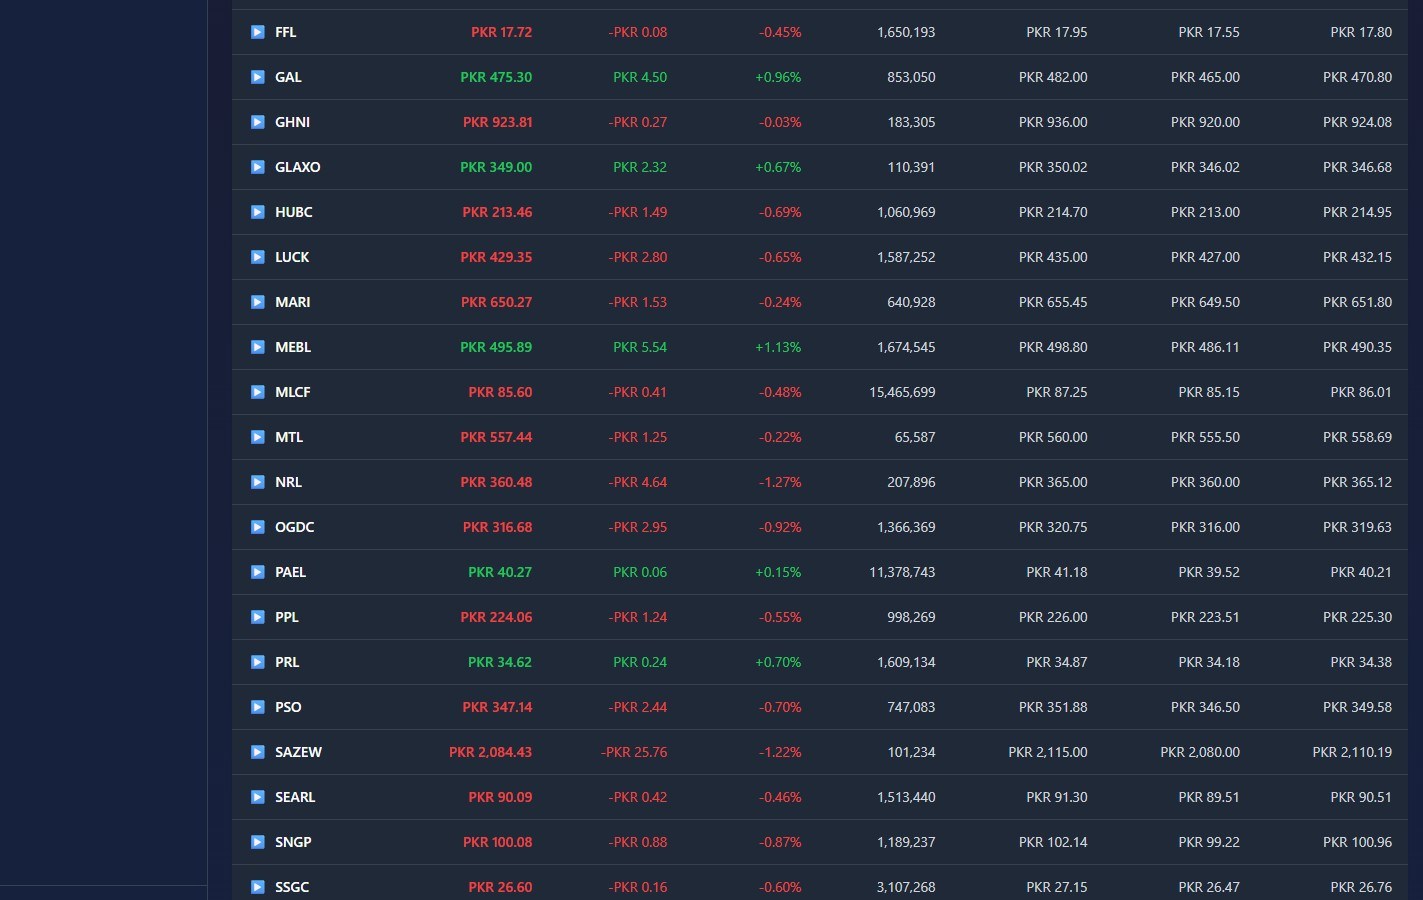
Task: Open the GHNI row arrow icon
Action: tap(257, 122)
